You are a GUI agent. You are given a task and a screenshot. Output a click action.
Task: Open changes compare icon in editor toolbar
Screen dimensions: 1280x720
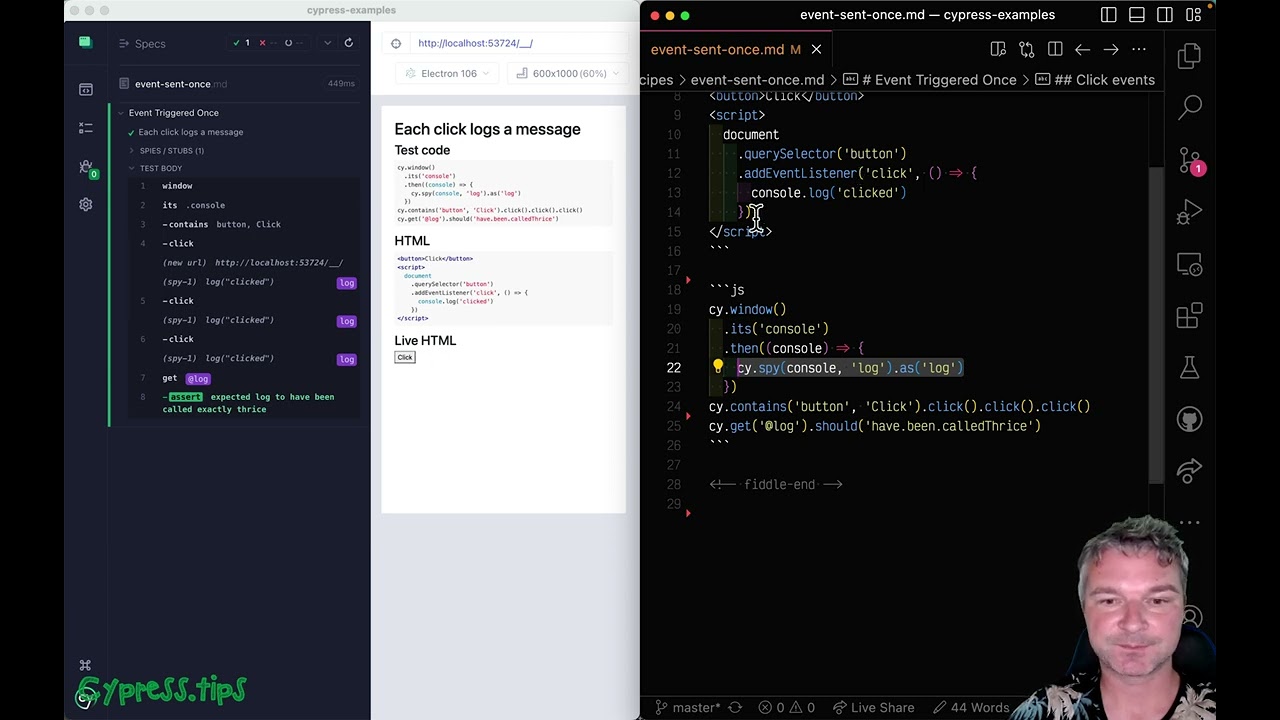(1026, 49)
